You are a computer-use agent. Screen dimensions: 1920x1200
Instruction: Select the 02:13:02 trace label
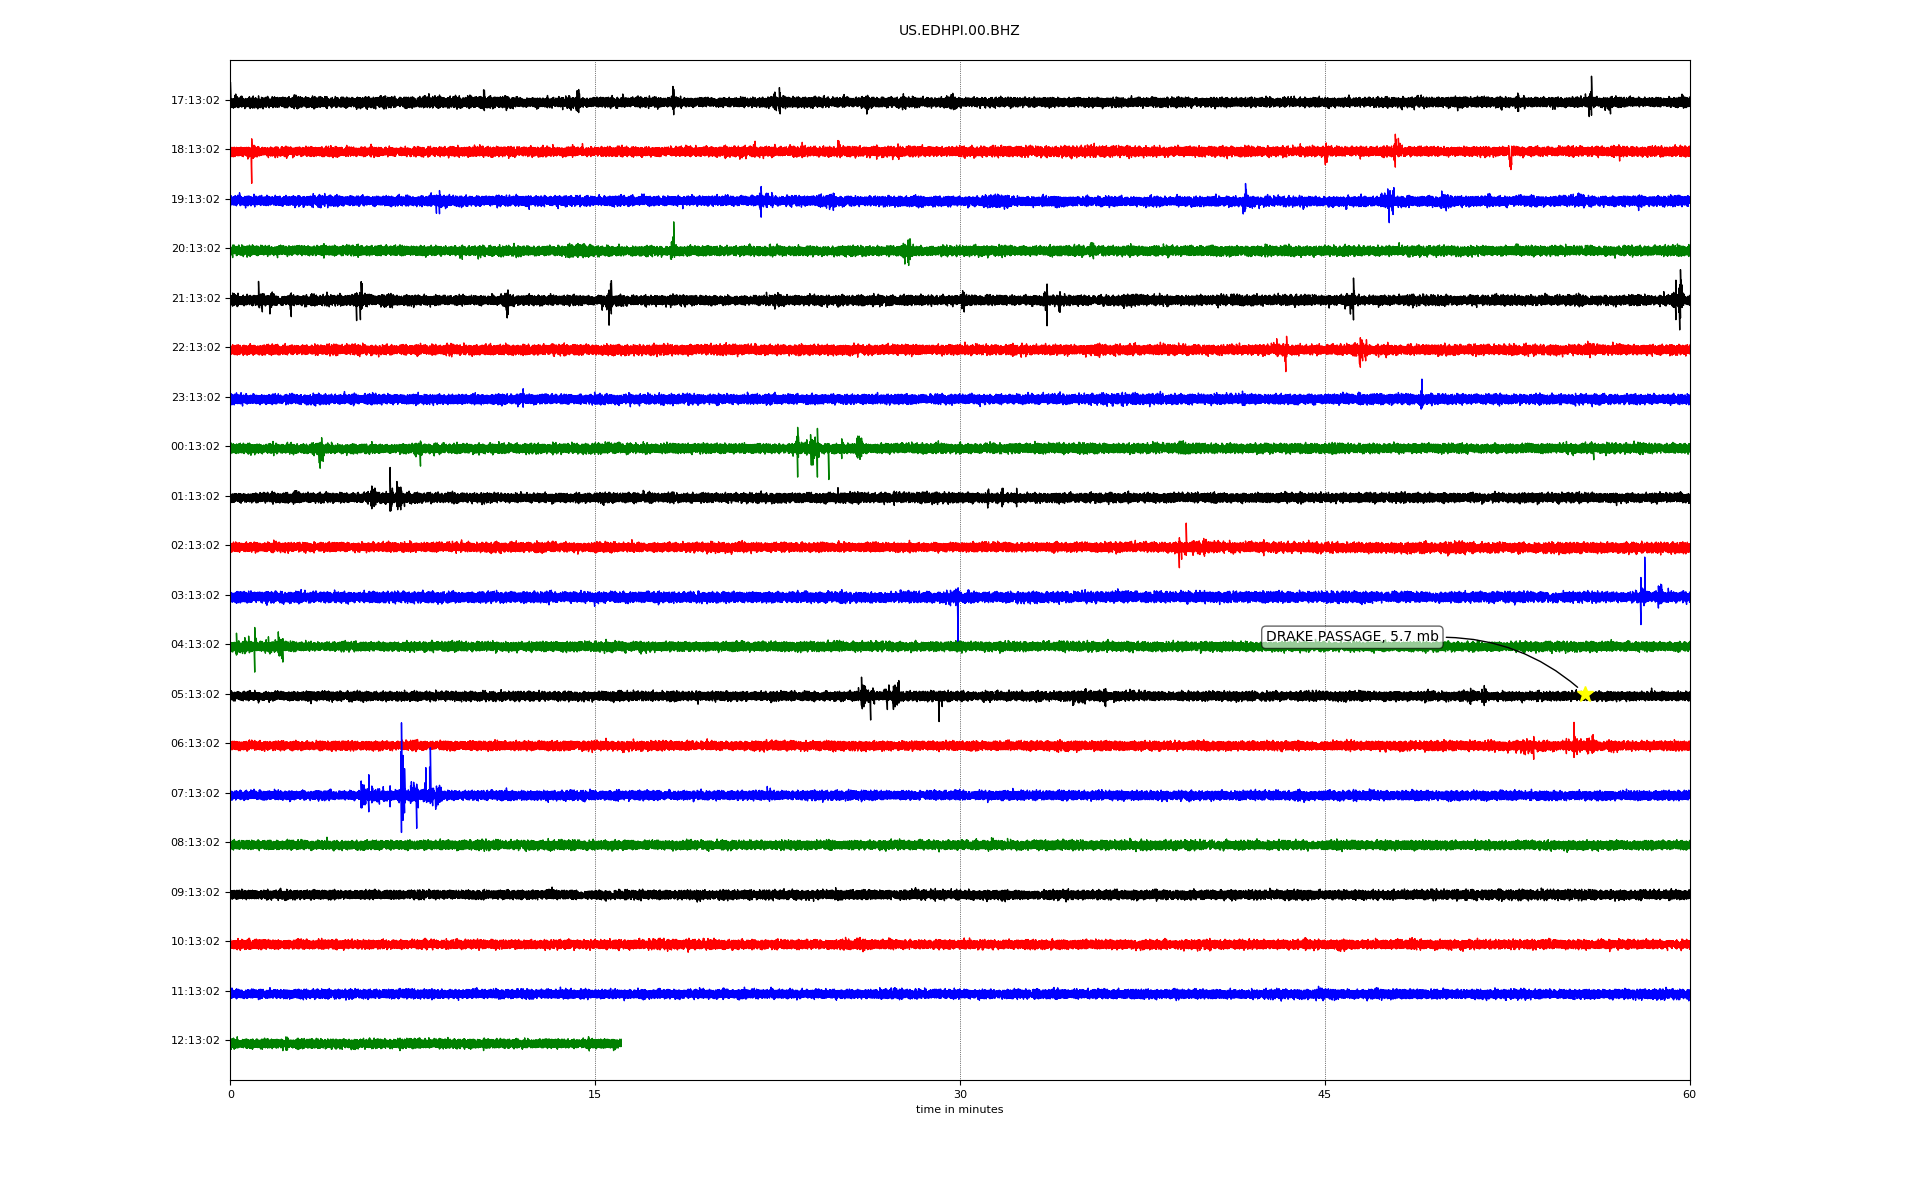[x=195, y=546]
